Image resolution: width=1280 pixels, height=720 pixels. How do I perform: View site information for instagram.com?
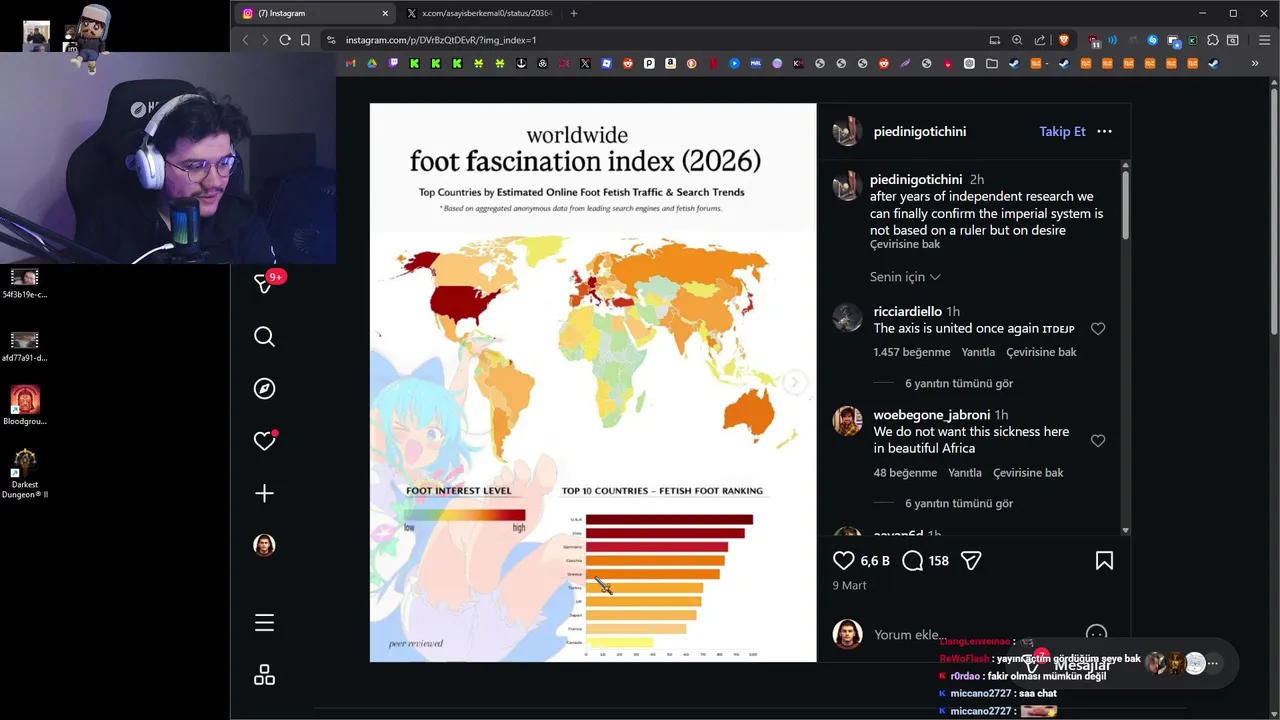[331, 40]
